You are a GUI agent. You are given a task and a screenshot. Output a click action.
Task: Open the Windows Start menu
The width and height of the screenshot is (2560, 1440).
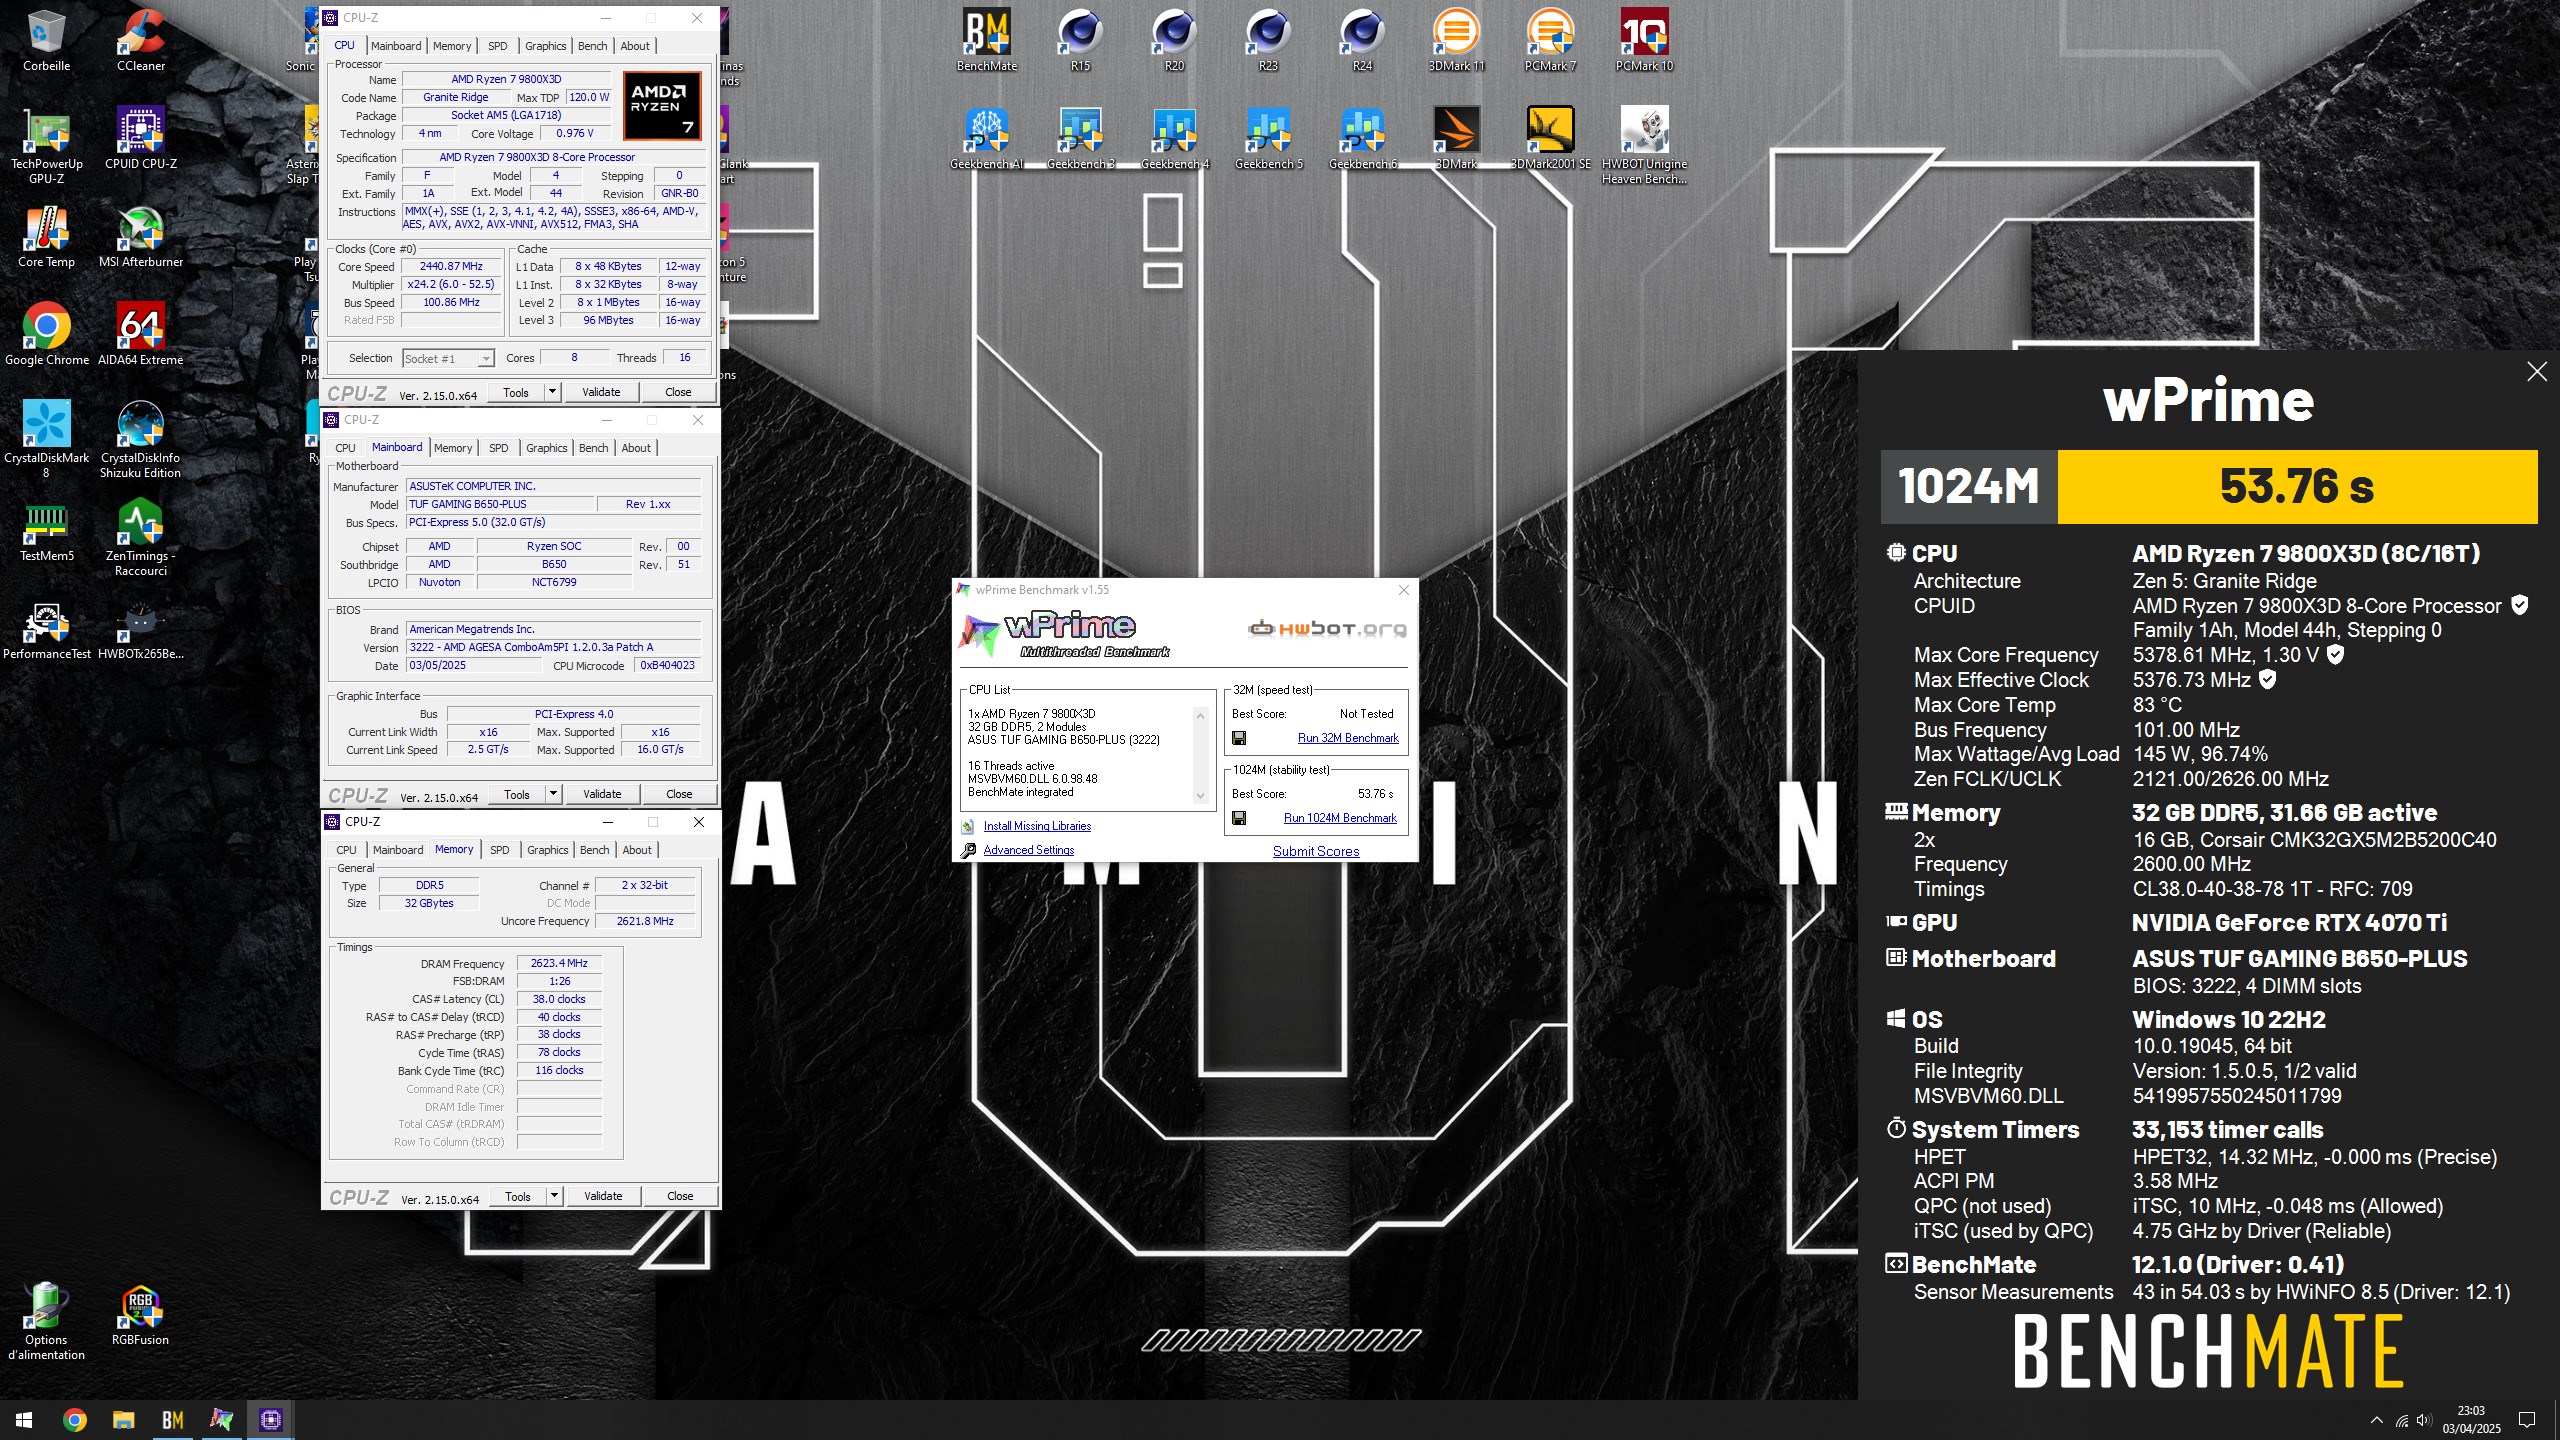coord(24,1420)
